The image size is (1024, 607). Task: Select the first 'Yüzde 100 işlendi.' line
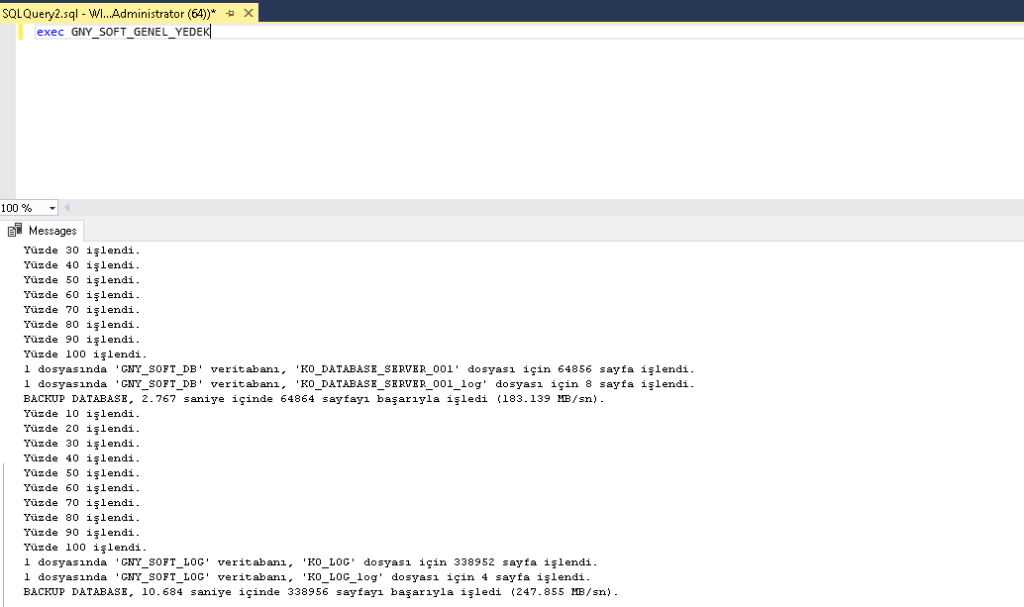85,354
